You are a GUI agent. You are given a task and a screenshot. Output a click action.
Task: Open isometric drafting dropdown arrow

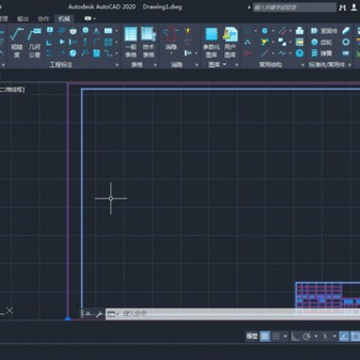click(x=334, y=336)
